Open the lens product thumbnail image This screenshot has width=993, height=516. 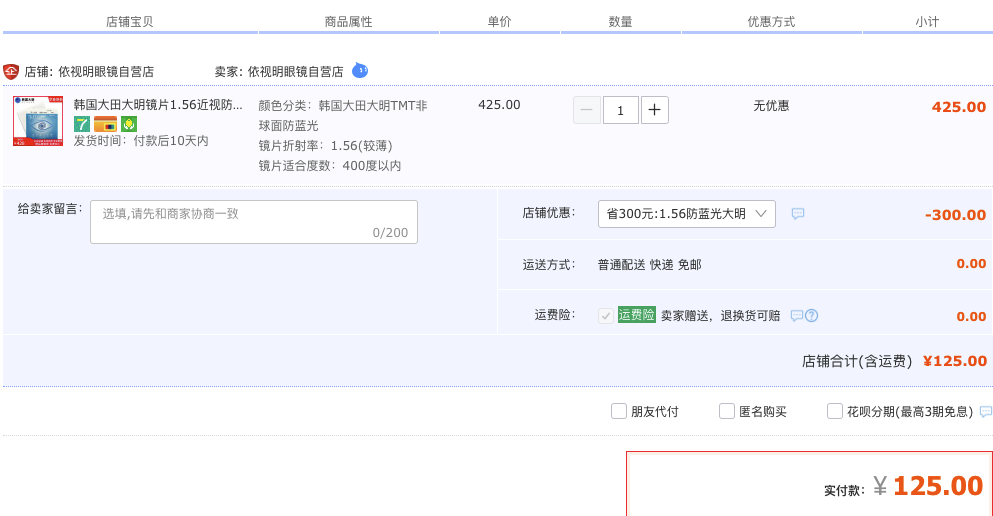[38, 121]
